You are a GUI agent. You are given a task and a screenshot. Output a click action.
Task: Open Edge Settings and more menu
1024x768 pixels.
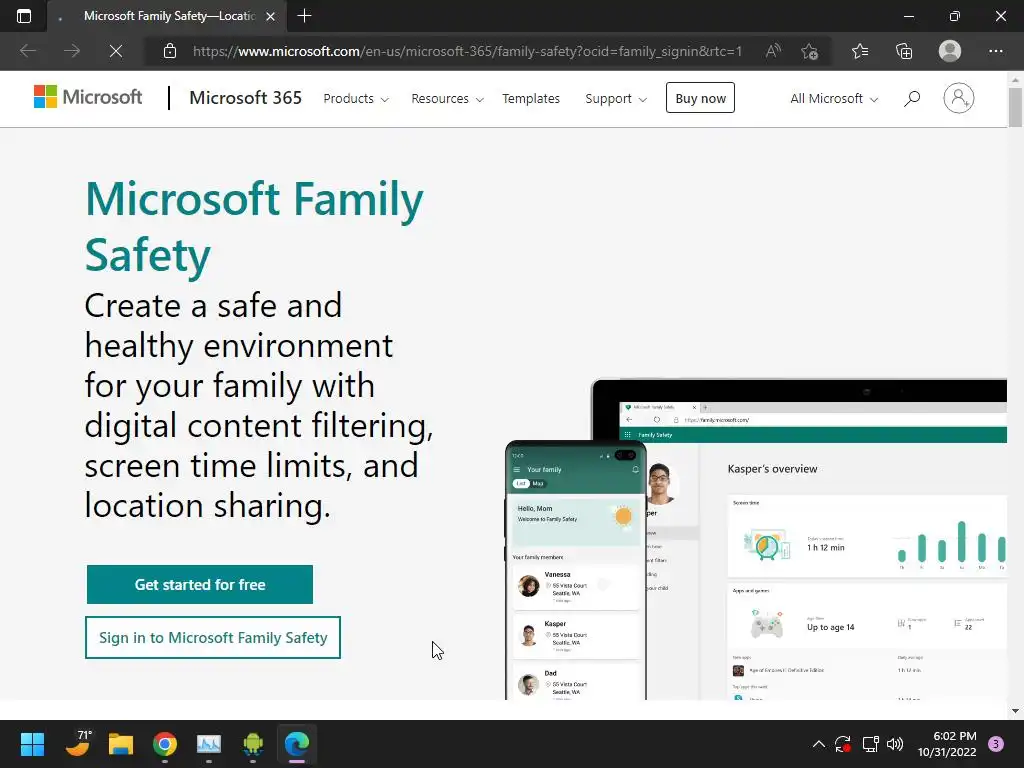click(996, 51)
